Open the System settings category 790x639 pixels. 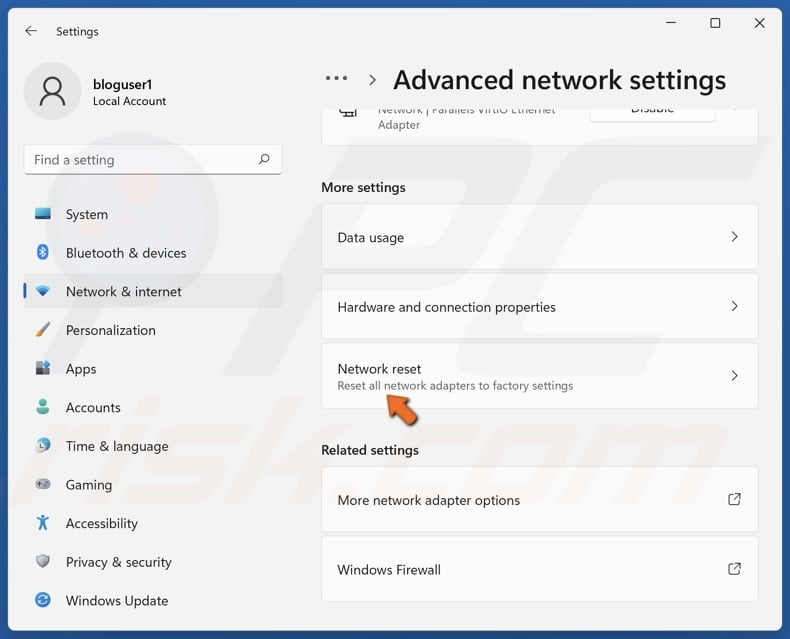pyautogui.click(x=153, y=214)
